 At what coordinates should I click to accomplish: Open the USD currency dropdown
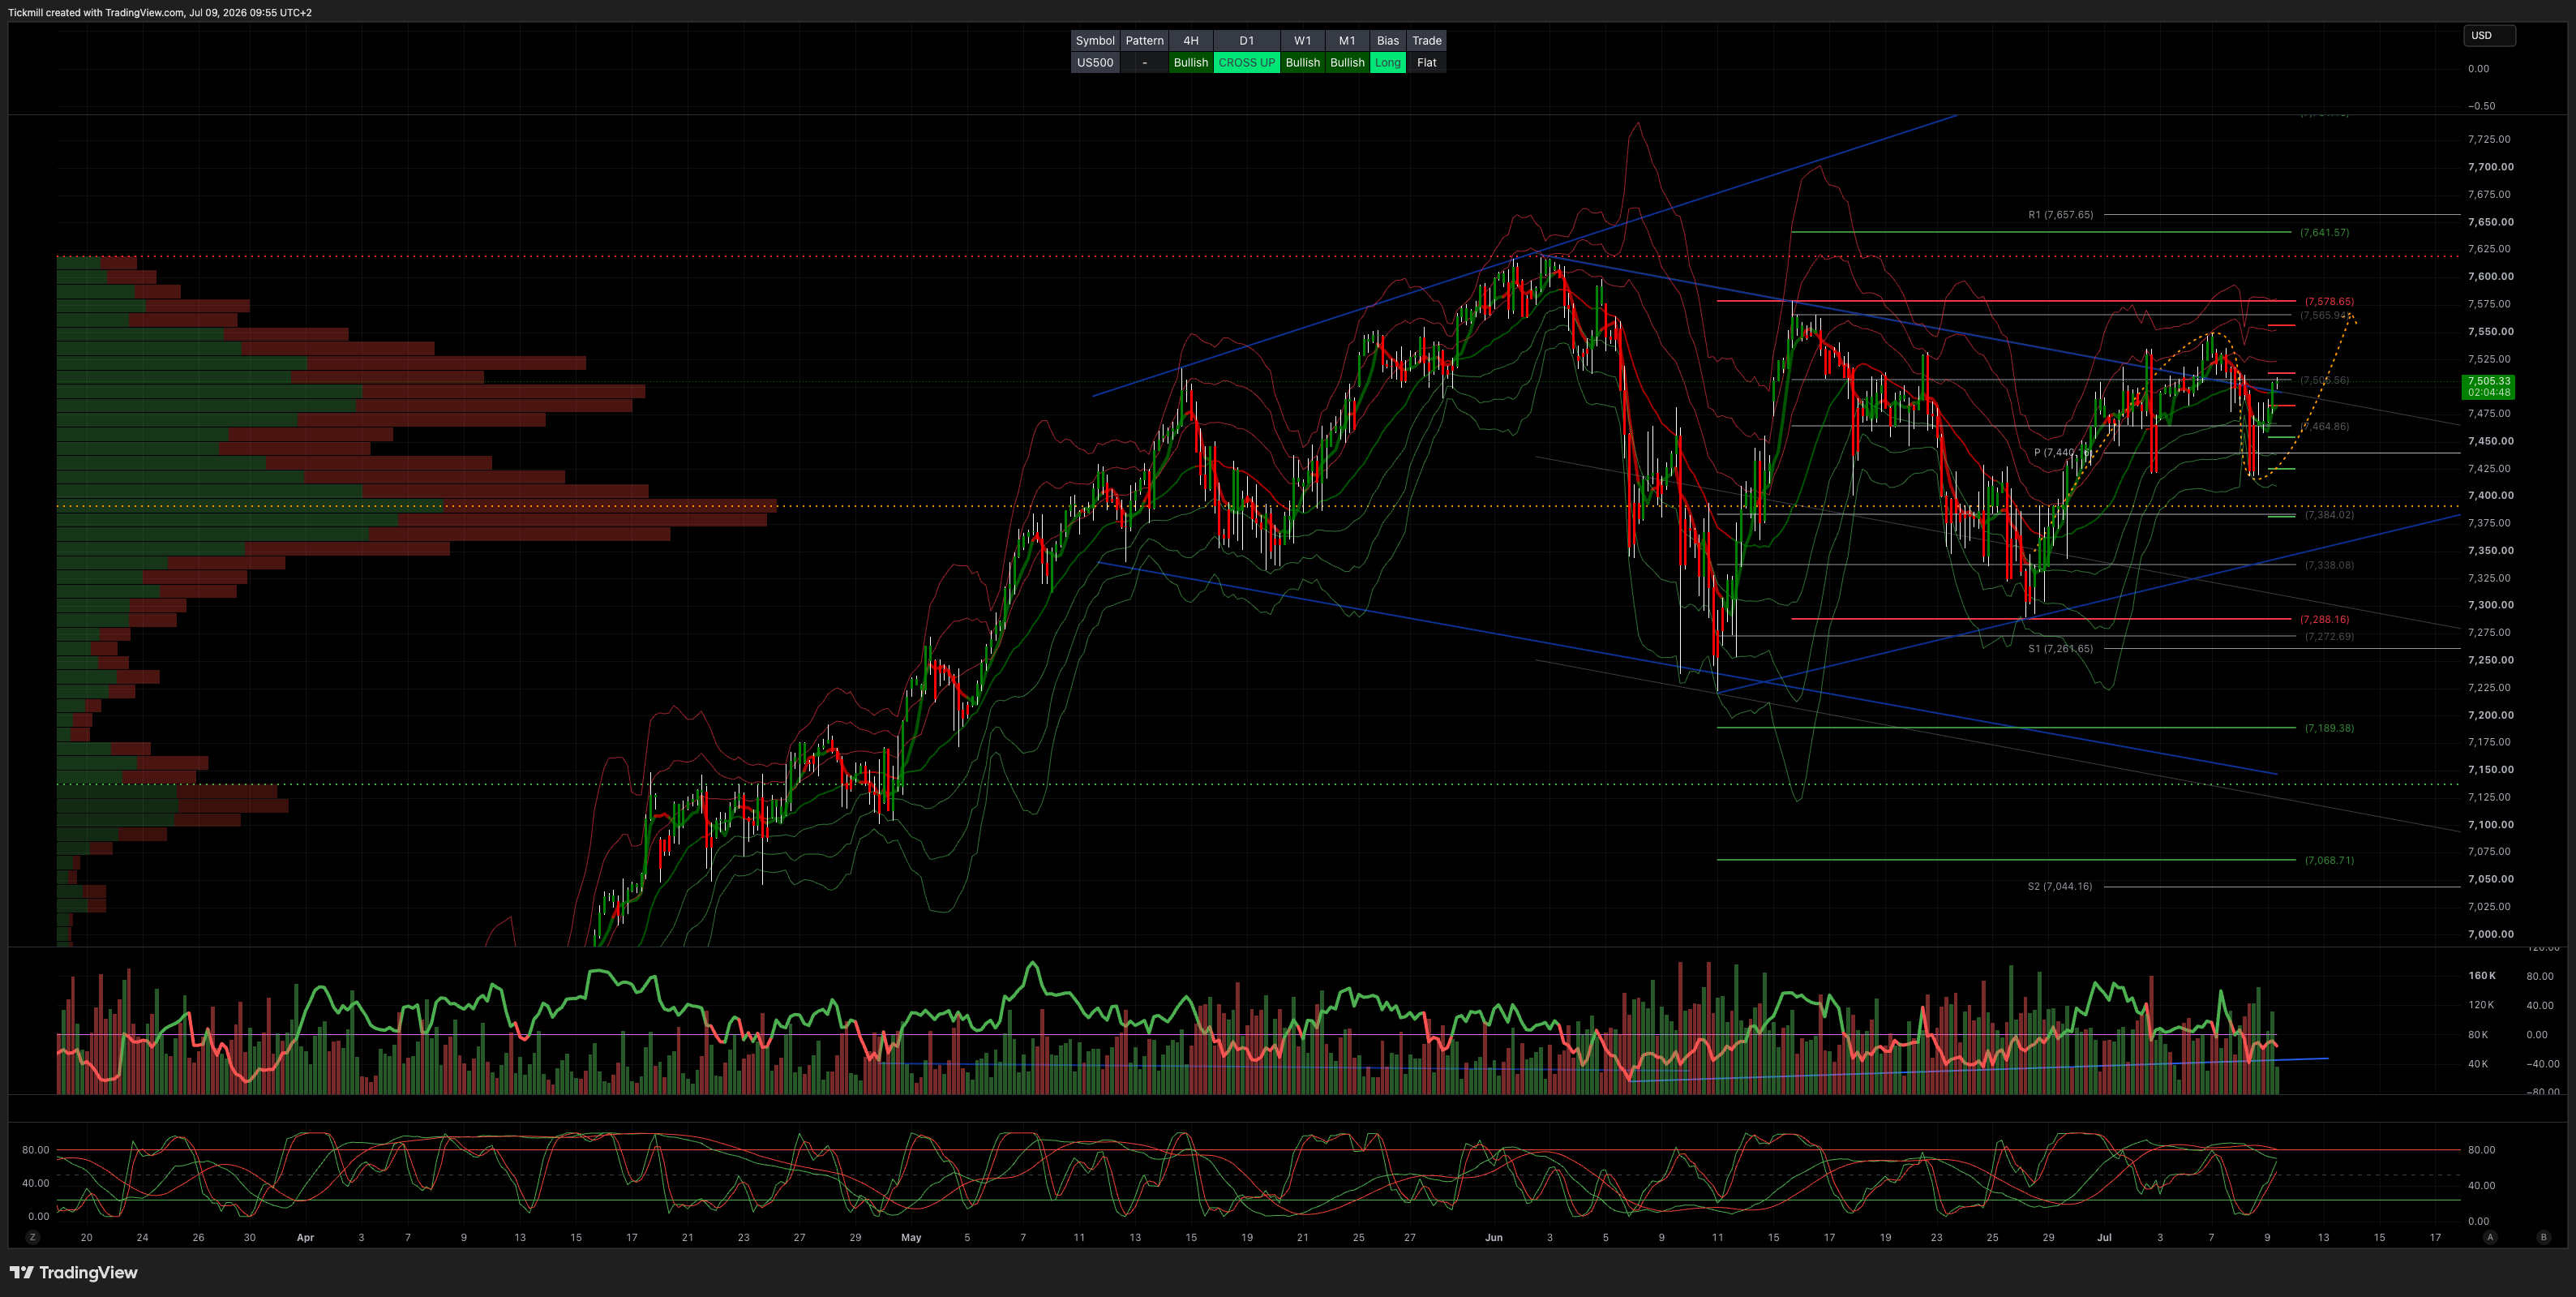(2489, 36)
